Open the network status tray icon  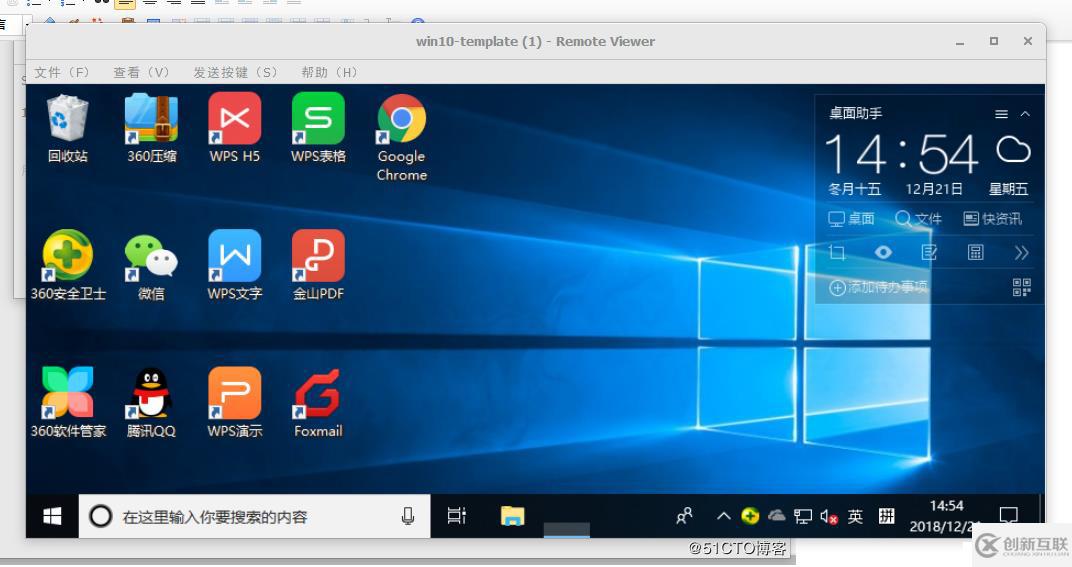(x=803, y=516)
